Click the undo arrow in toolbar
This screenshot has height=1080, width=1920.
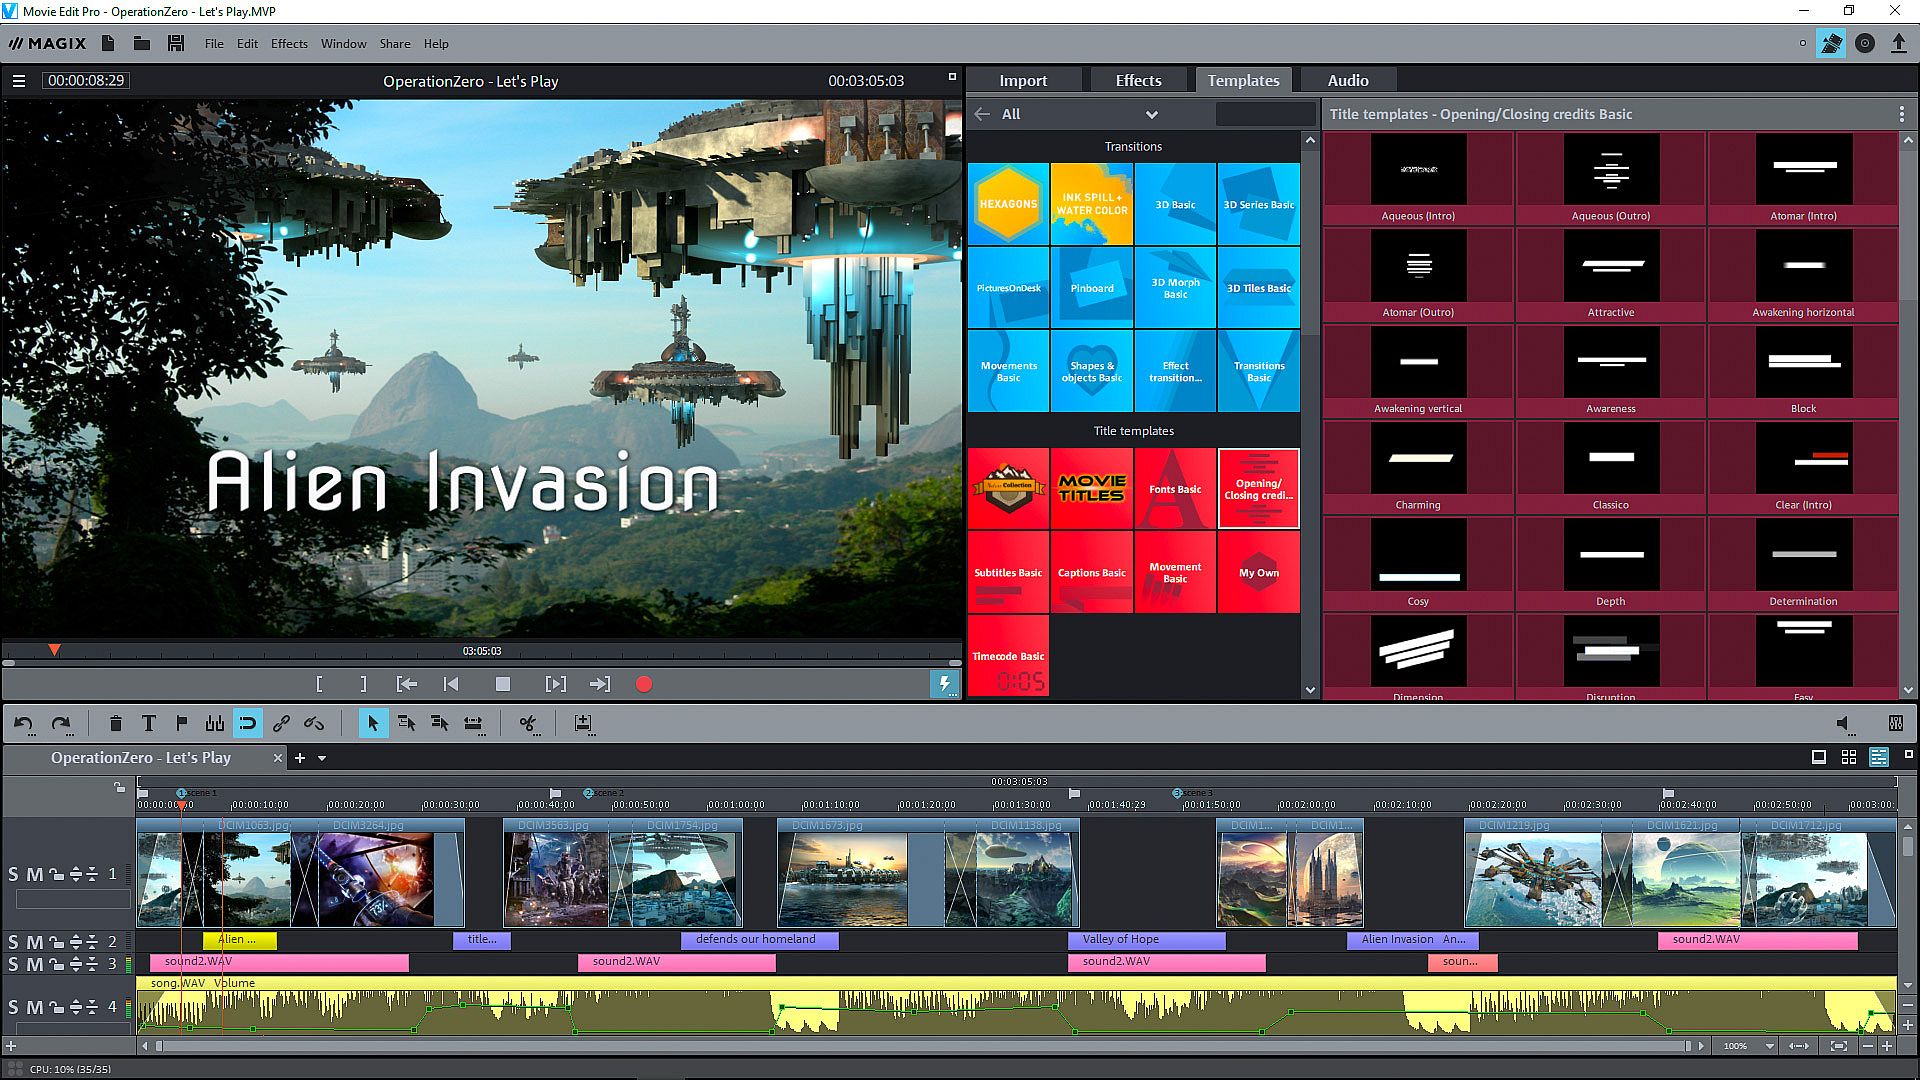click(24, 723)
